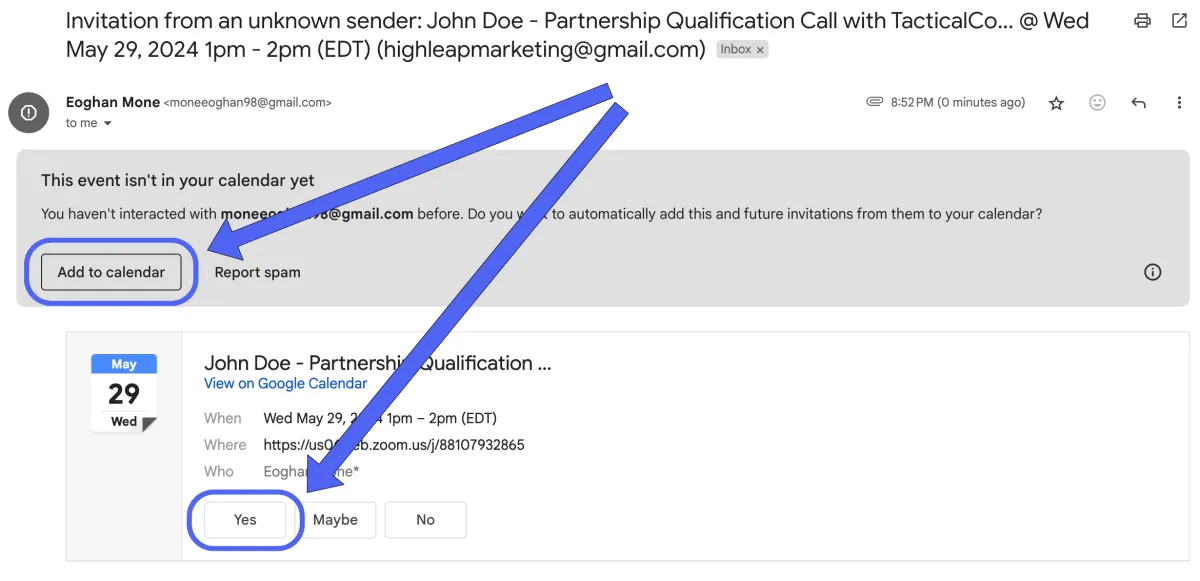Click the print all icon

click(1142, 21)
